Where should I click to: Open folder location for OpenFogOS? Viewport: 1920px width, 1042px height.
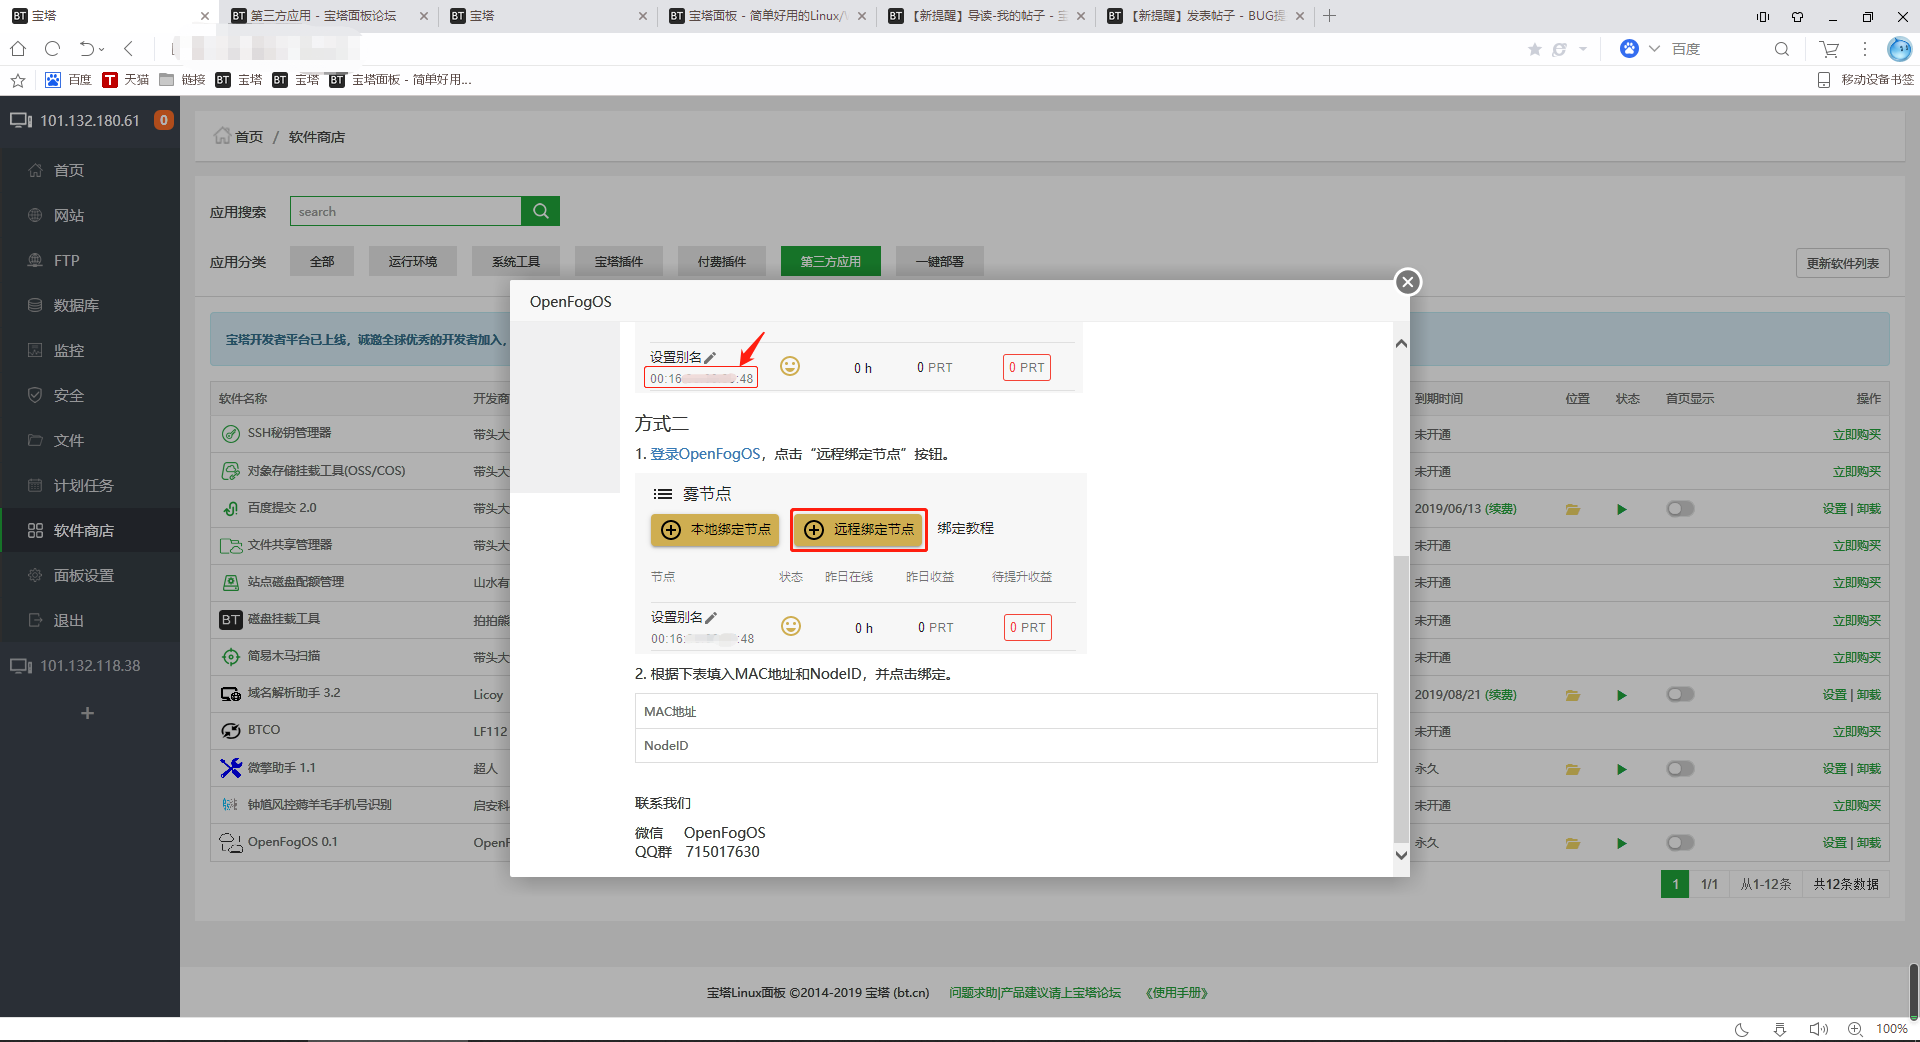1573,844
